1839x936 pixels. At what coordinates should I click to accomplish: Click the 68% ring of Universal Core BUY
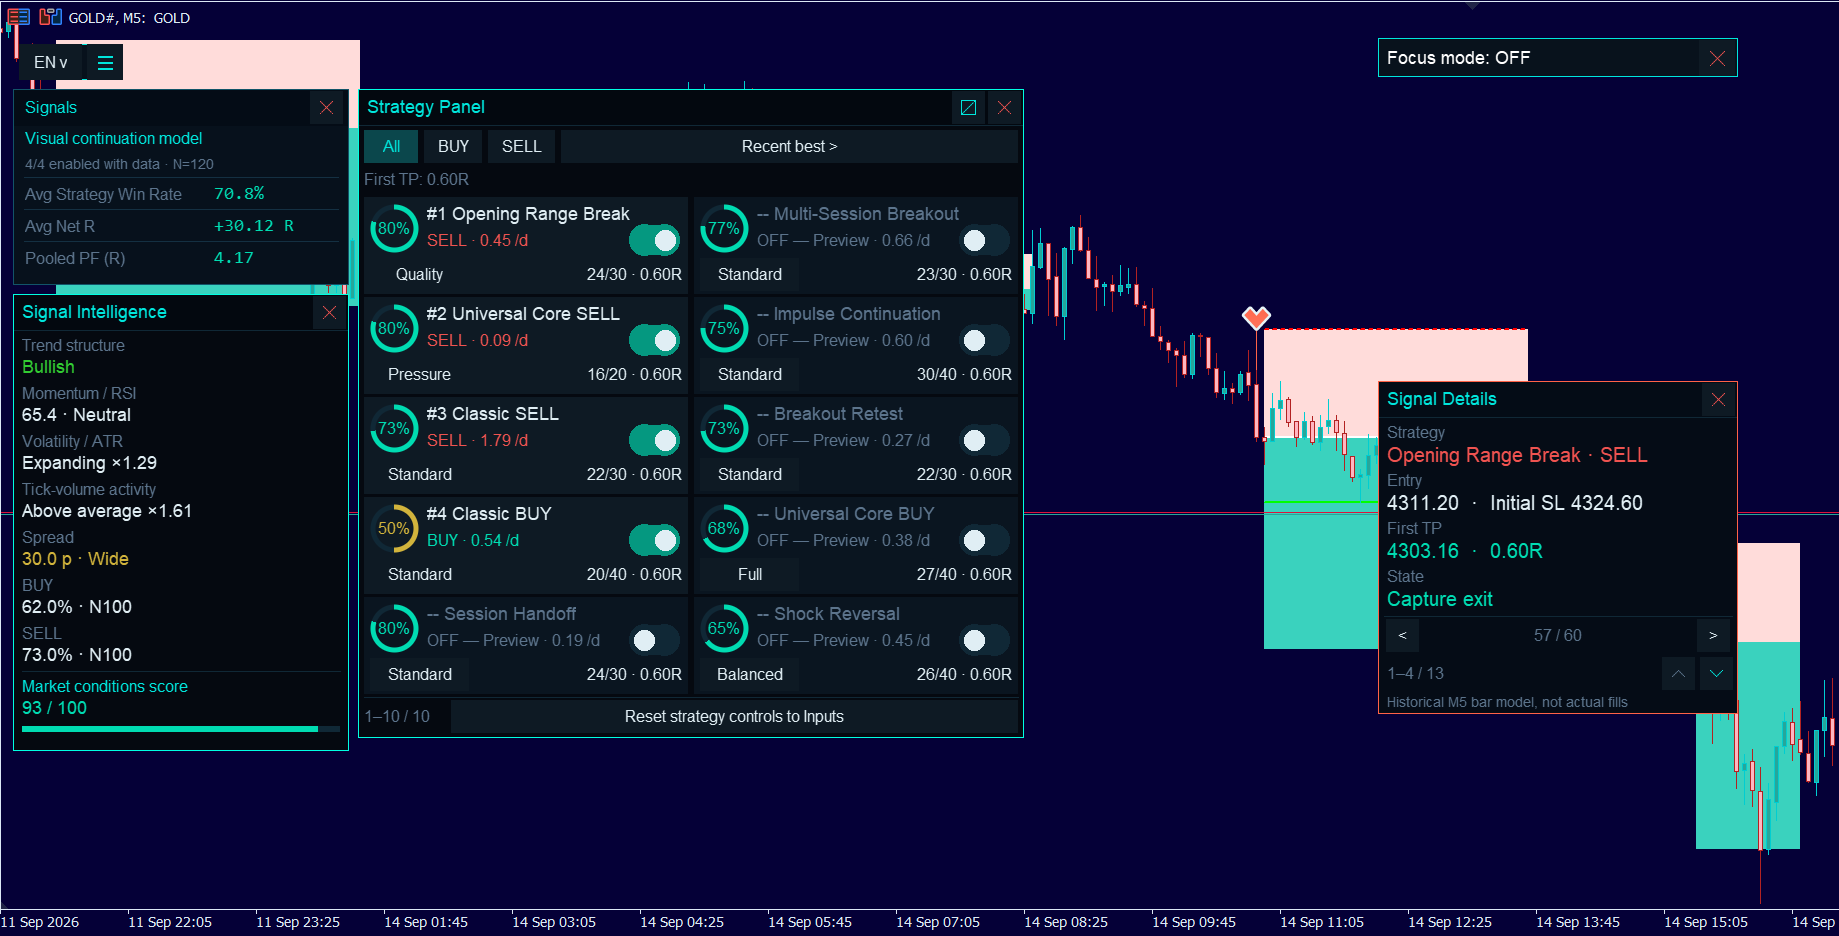pyautogui.click(x=724, y=528)
